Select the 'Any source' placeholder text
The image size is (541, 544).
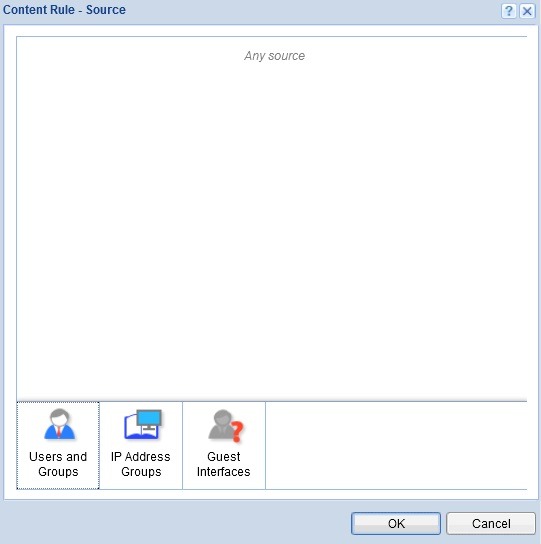[x=274, y=56]
